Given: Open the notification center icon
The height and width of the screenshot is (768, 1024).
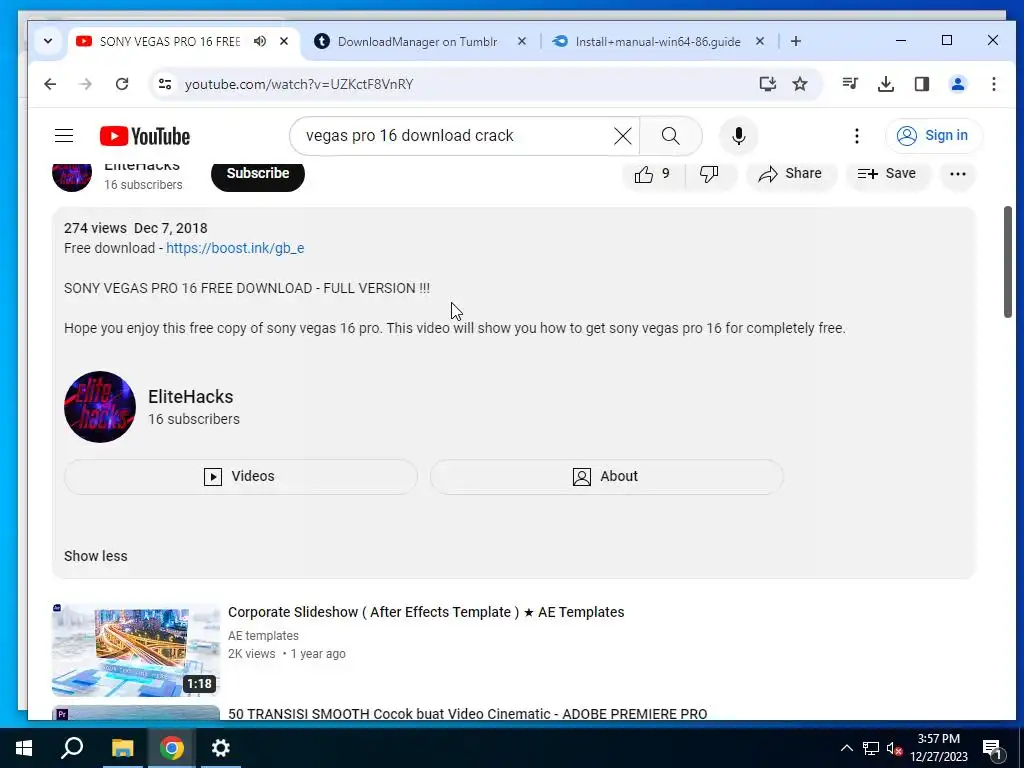Looking at the screenshot, I should tap(992, 749).
